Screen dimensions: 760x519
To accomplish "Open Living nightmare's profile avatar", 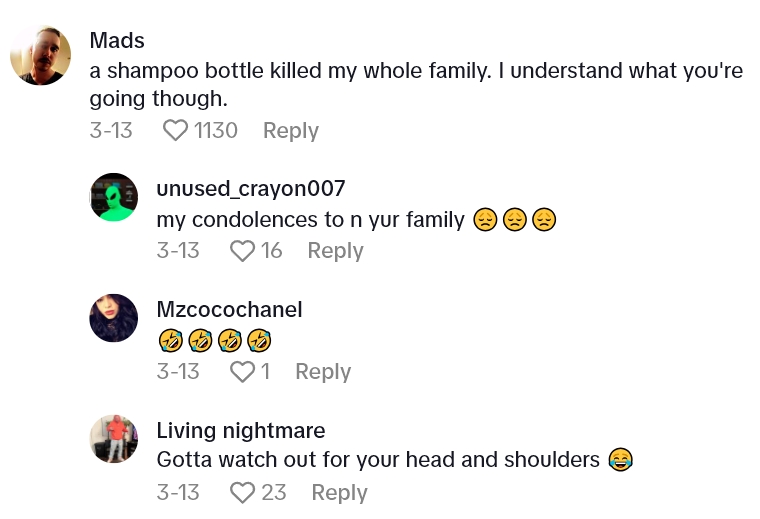I will [114, 439].
